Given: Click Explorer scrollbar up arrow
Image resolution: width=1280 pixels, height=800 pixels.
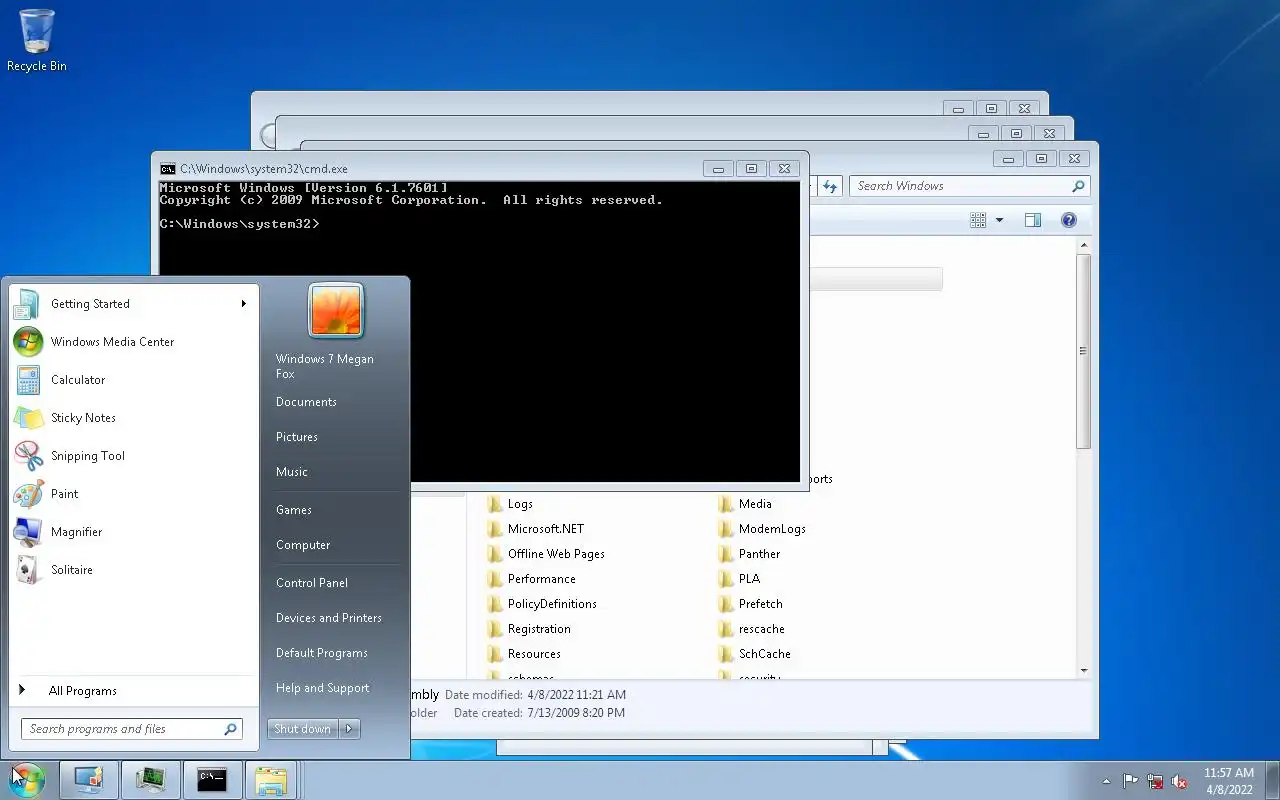Looking at the screenshot, I should pos(1084,246).
